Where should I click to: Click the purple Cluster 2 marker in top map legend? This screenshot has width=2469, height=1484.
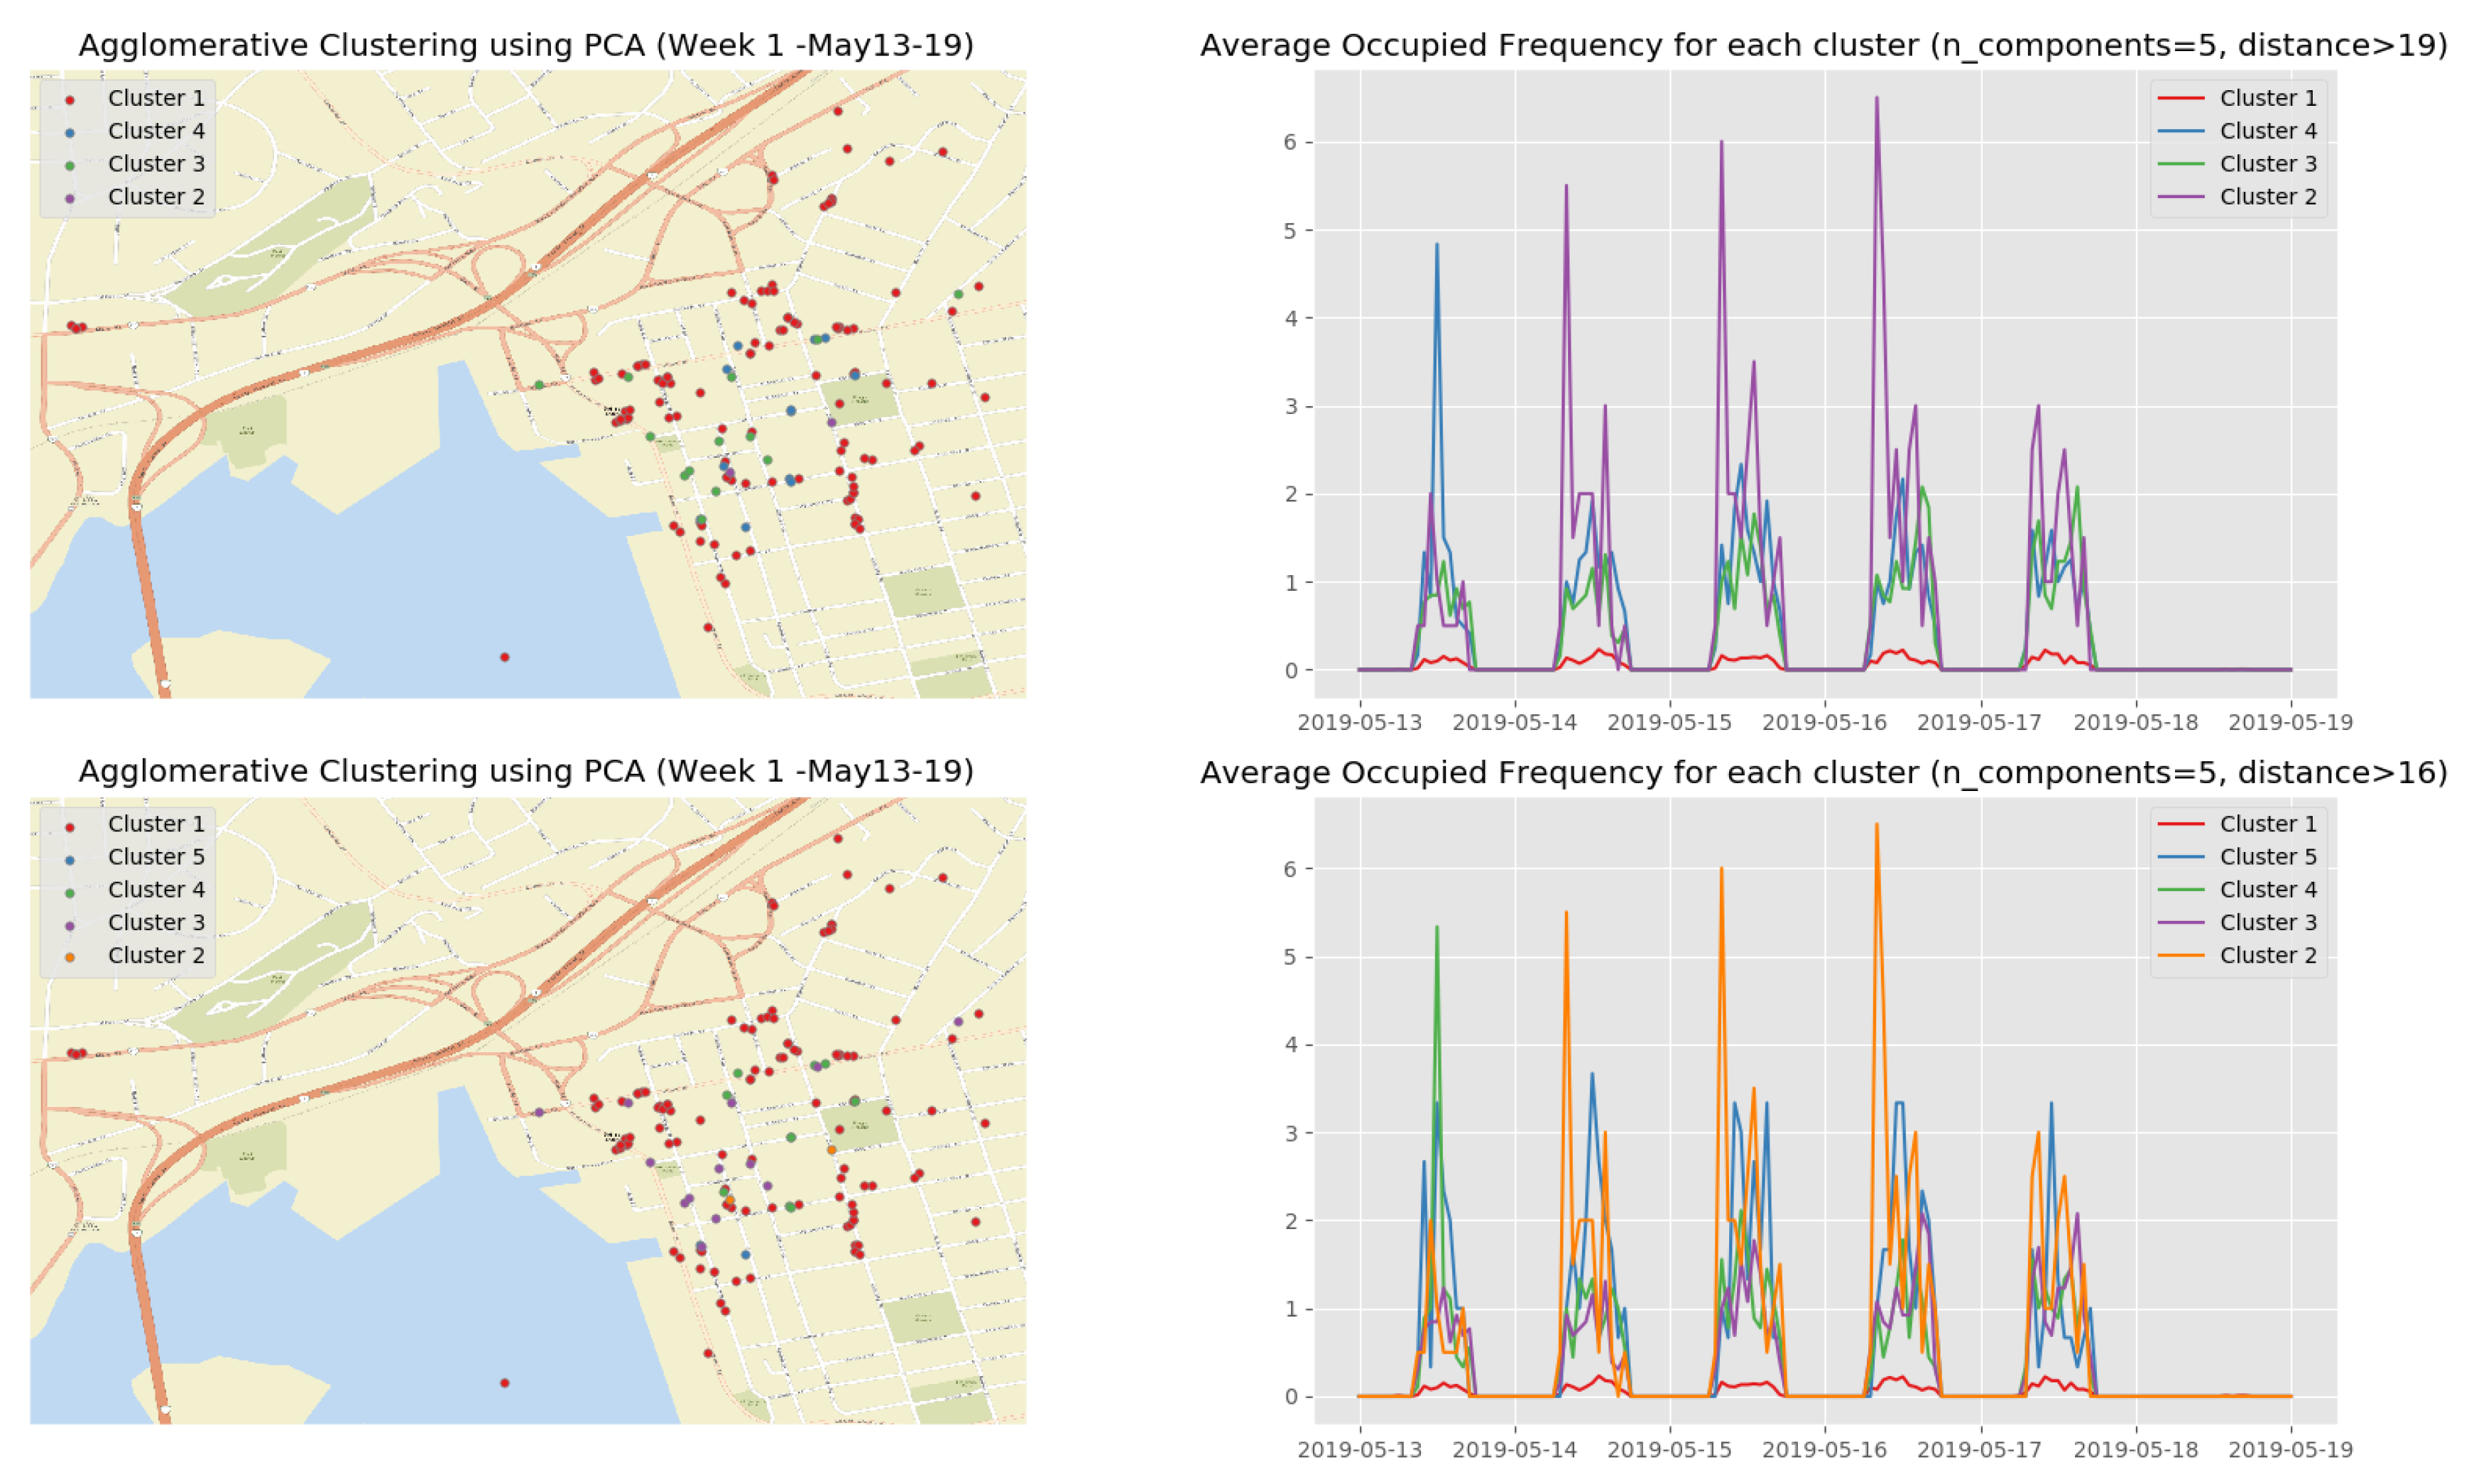click(x=70, y=198)
